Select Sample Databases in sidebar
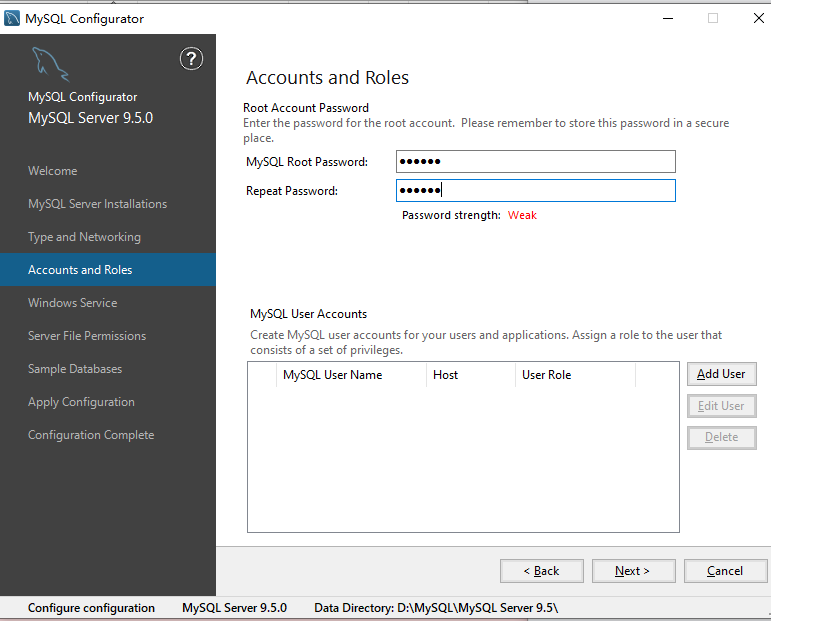The width and height of the screenshot is (826, 621). 75,369
